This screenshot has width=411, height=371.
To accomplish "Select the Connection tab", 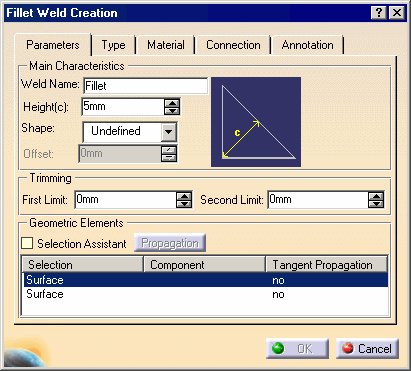I will coord(233,45).
